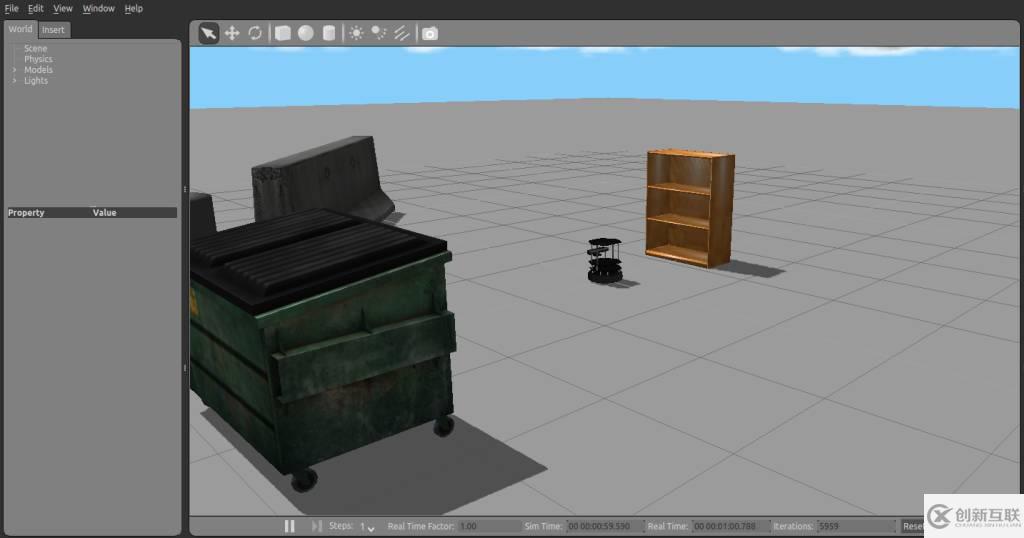Open the Window menu
This screenshot has height=538, width=1024.
(99, 8)
